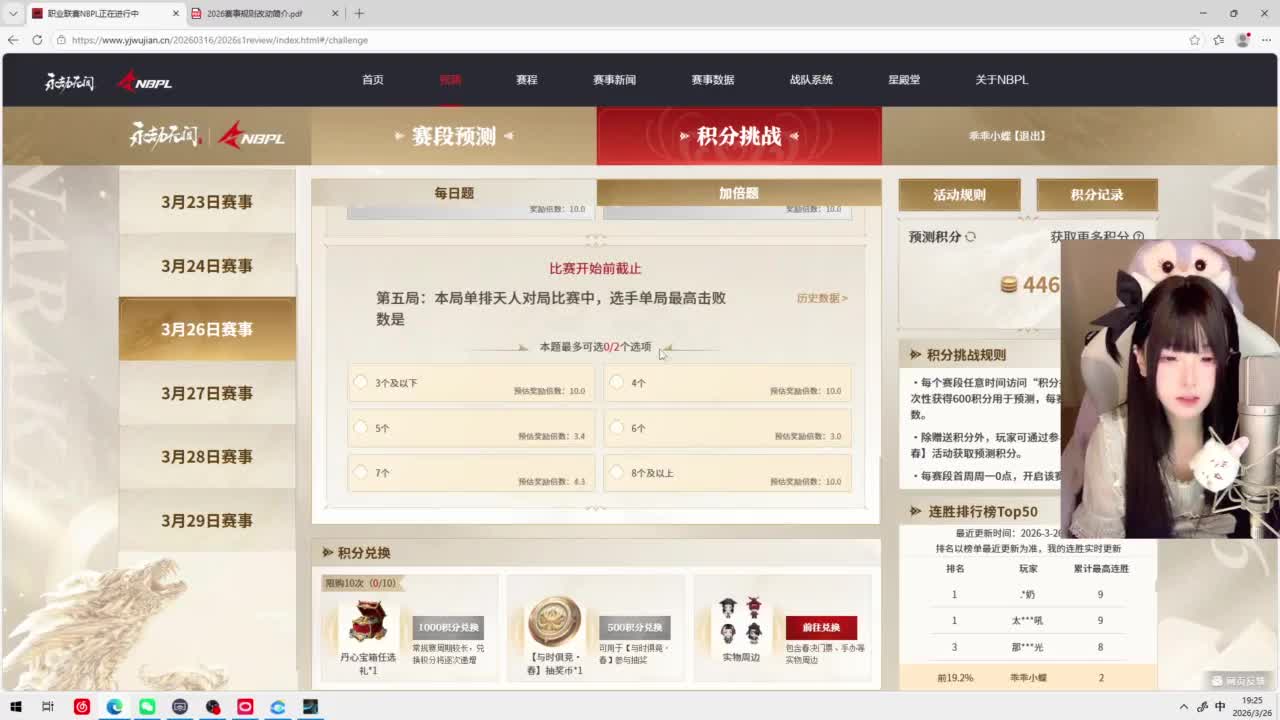Screen dimensions: 1280x720
Task: Click the browser back arrow
Action: pyautogui.click(x=13, y=40)
